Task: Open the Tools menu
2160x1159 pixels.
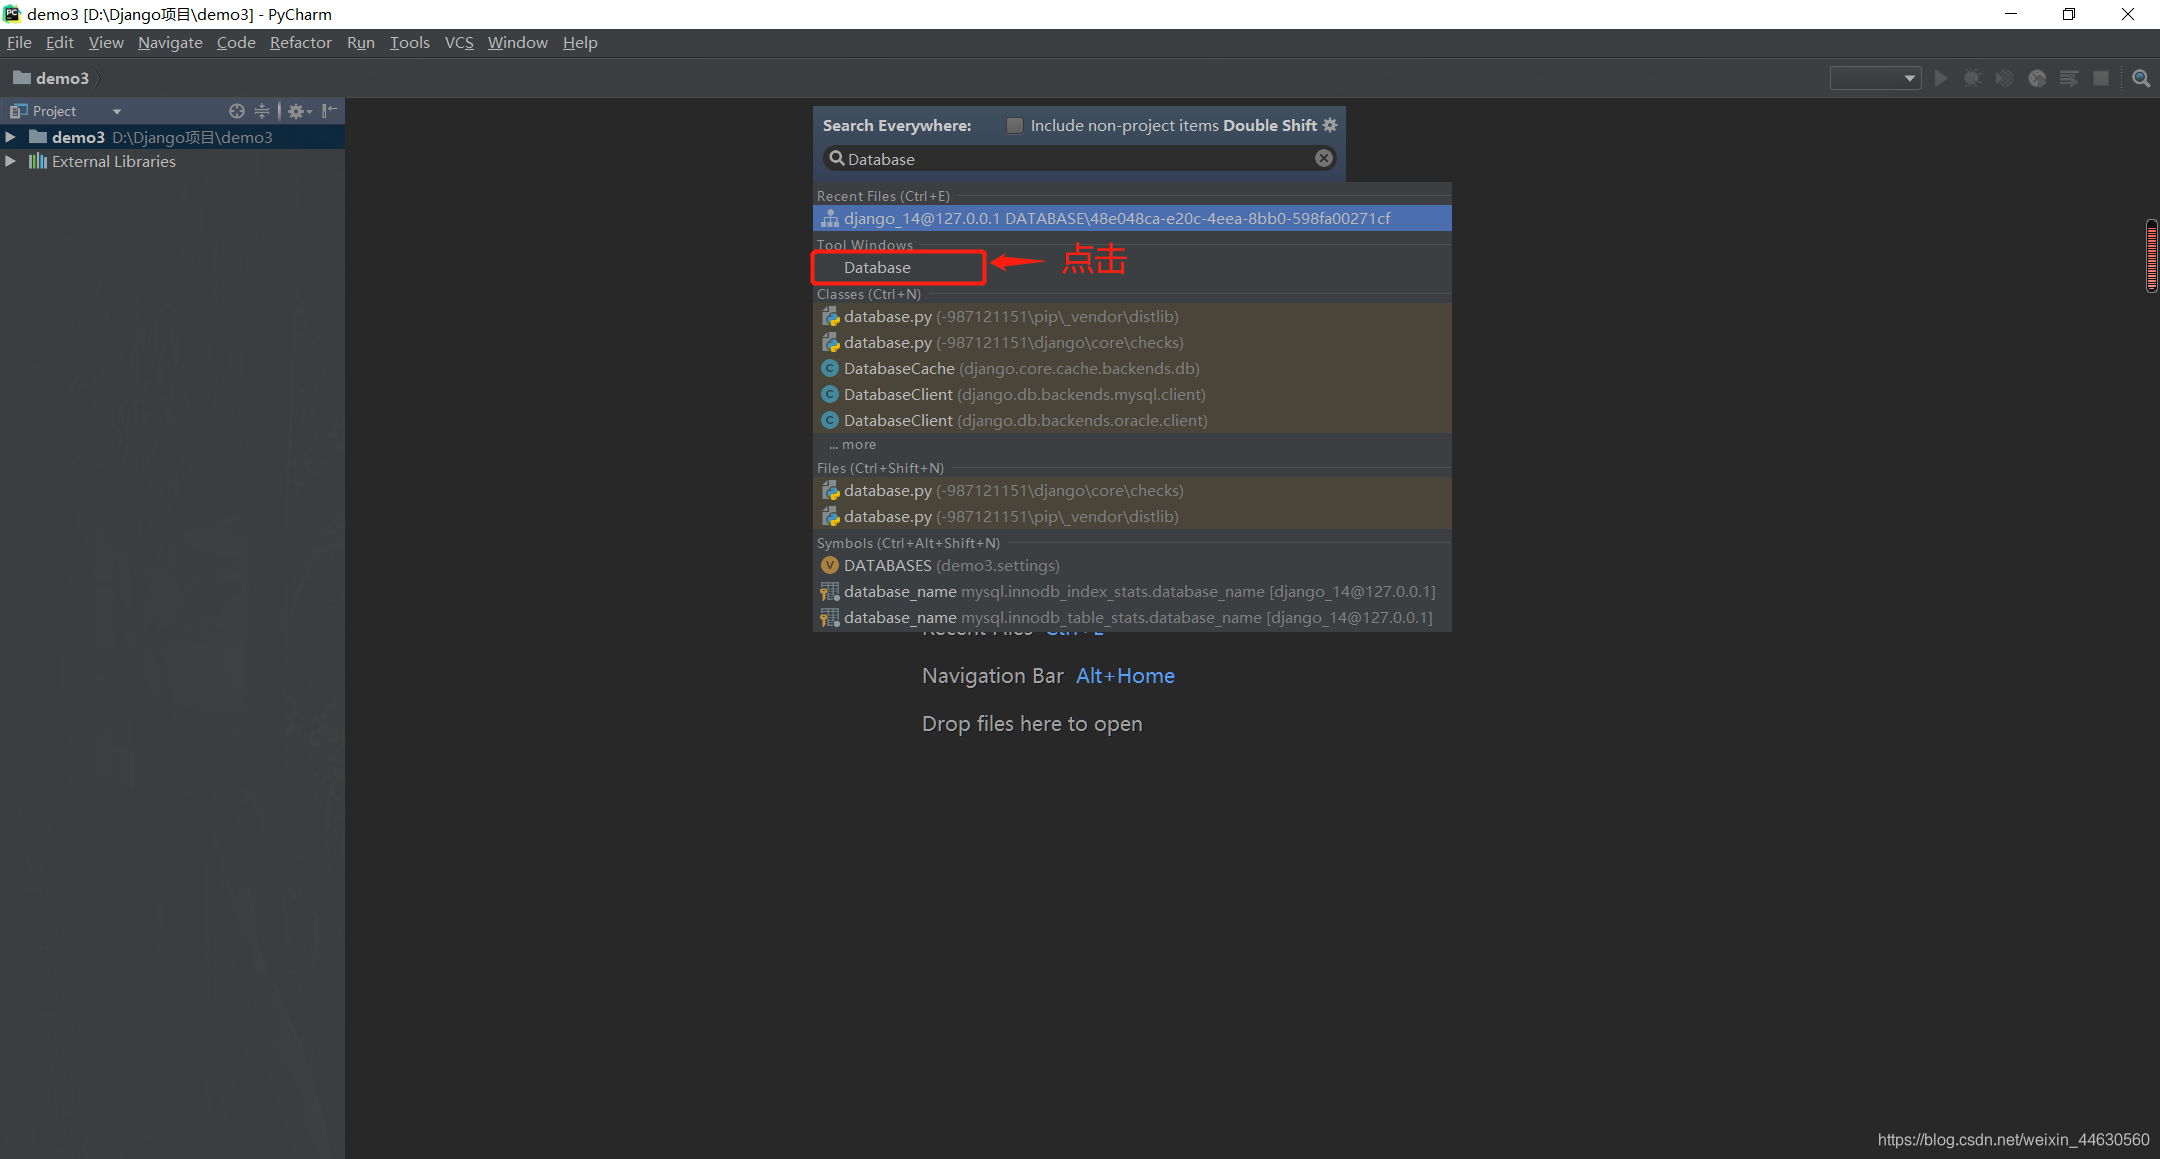Action: click(409, 42)
